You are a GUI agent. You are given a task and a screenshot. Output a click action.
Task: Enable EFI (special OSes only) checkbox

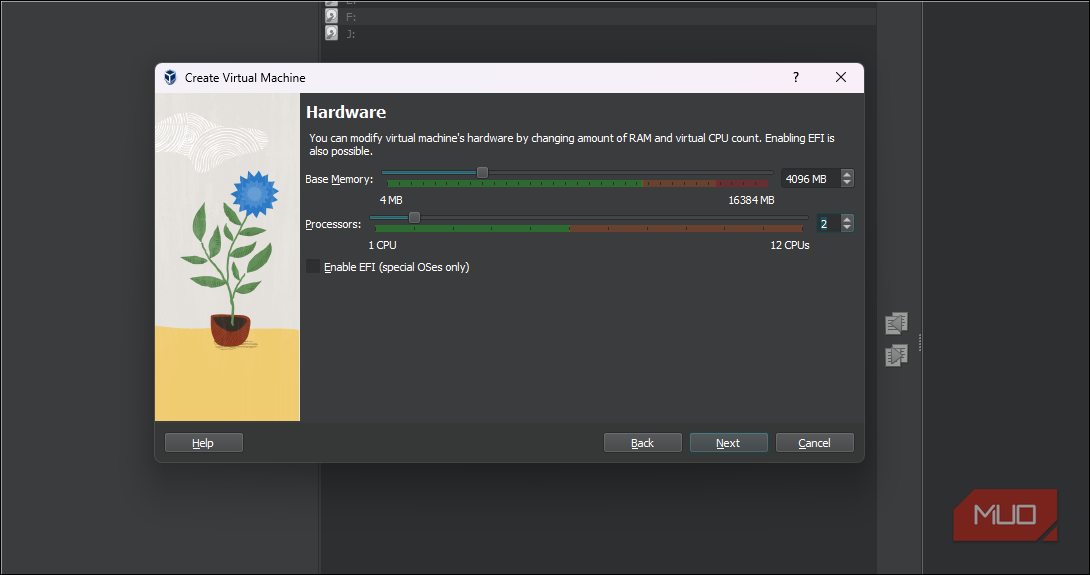[x=313, y=266]
